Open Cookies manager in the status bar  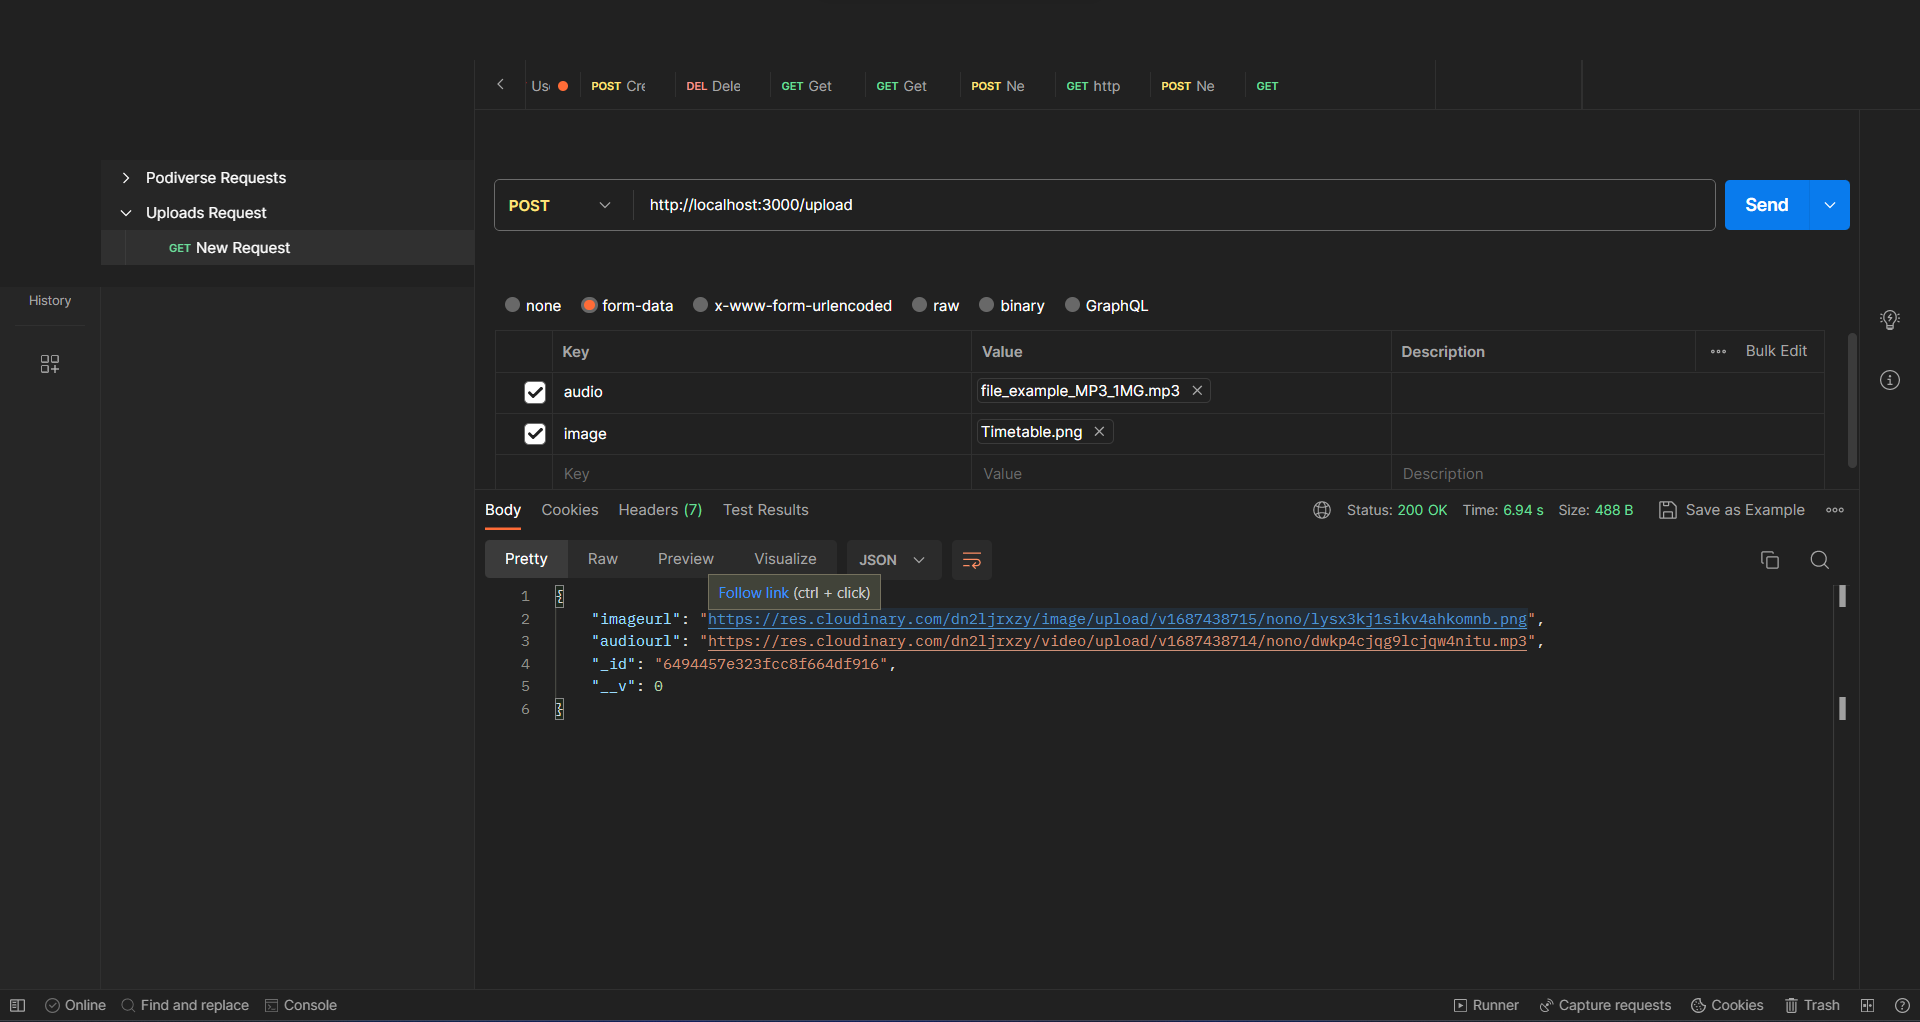(x=1727, y=1005)
